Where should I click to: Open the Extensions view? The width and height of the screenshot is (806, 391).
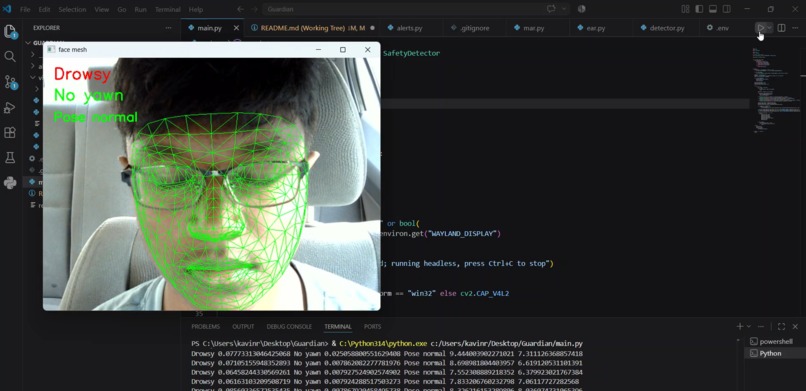coord(10,133)
